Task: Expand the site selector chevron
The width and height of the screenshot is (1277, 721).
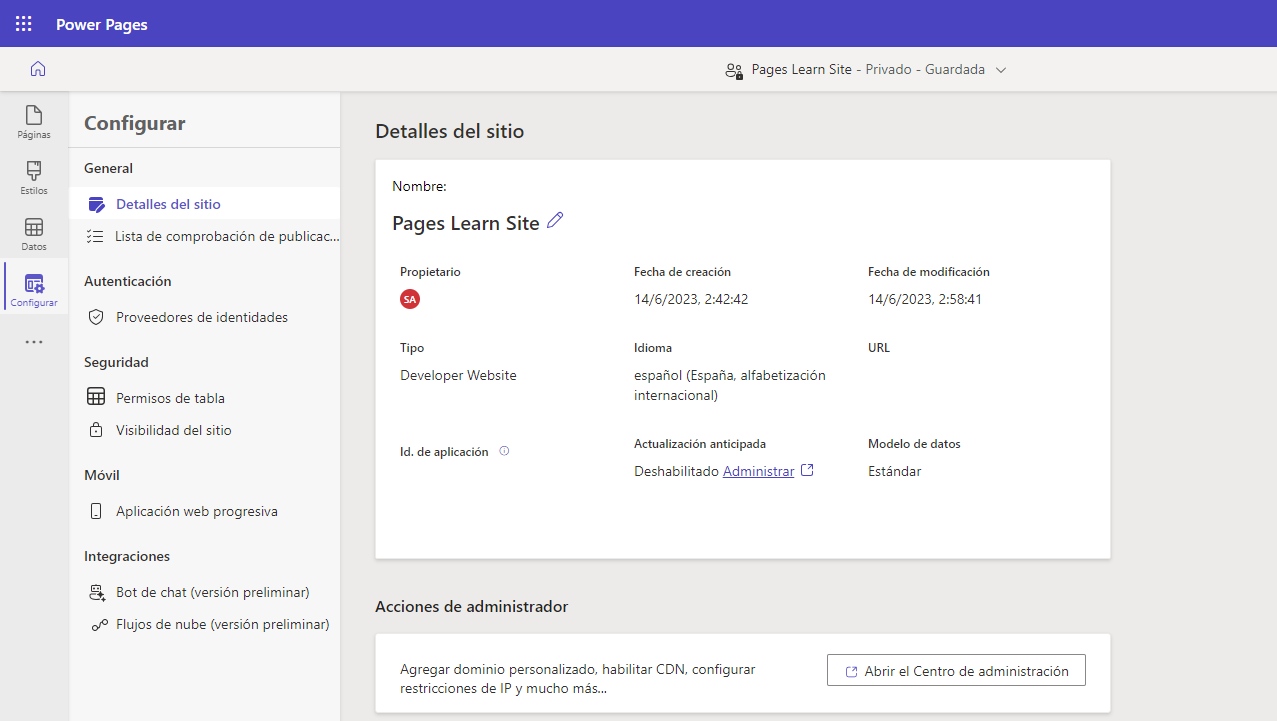Action: tap(1001, 70)
